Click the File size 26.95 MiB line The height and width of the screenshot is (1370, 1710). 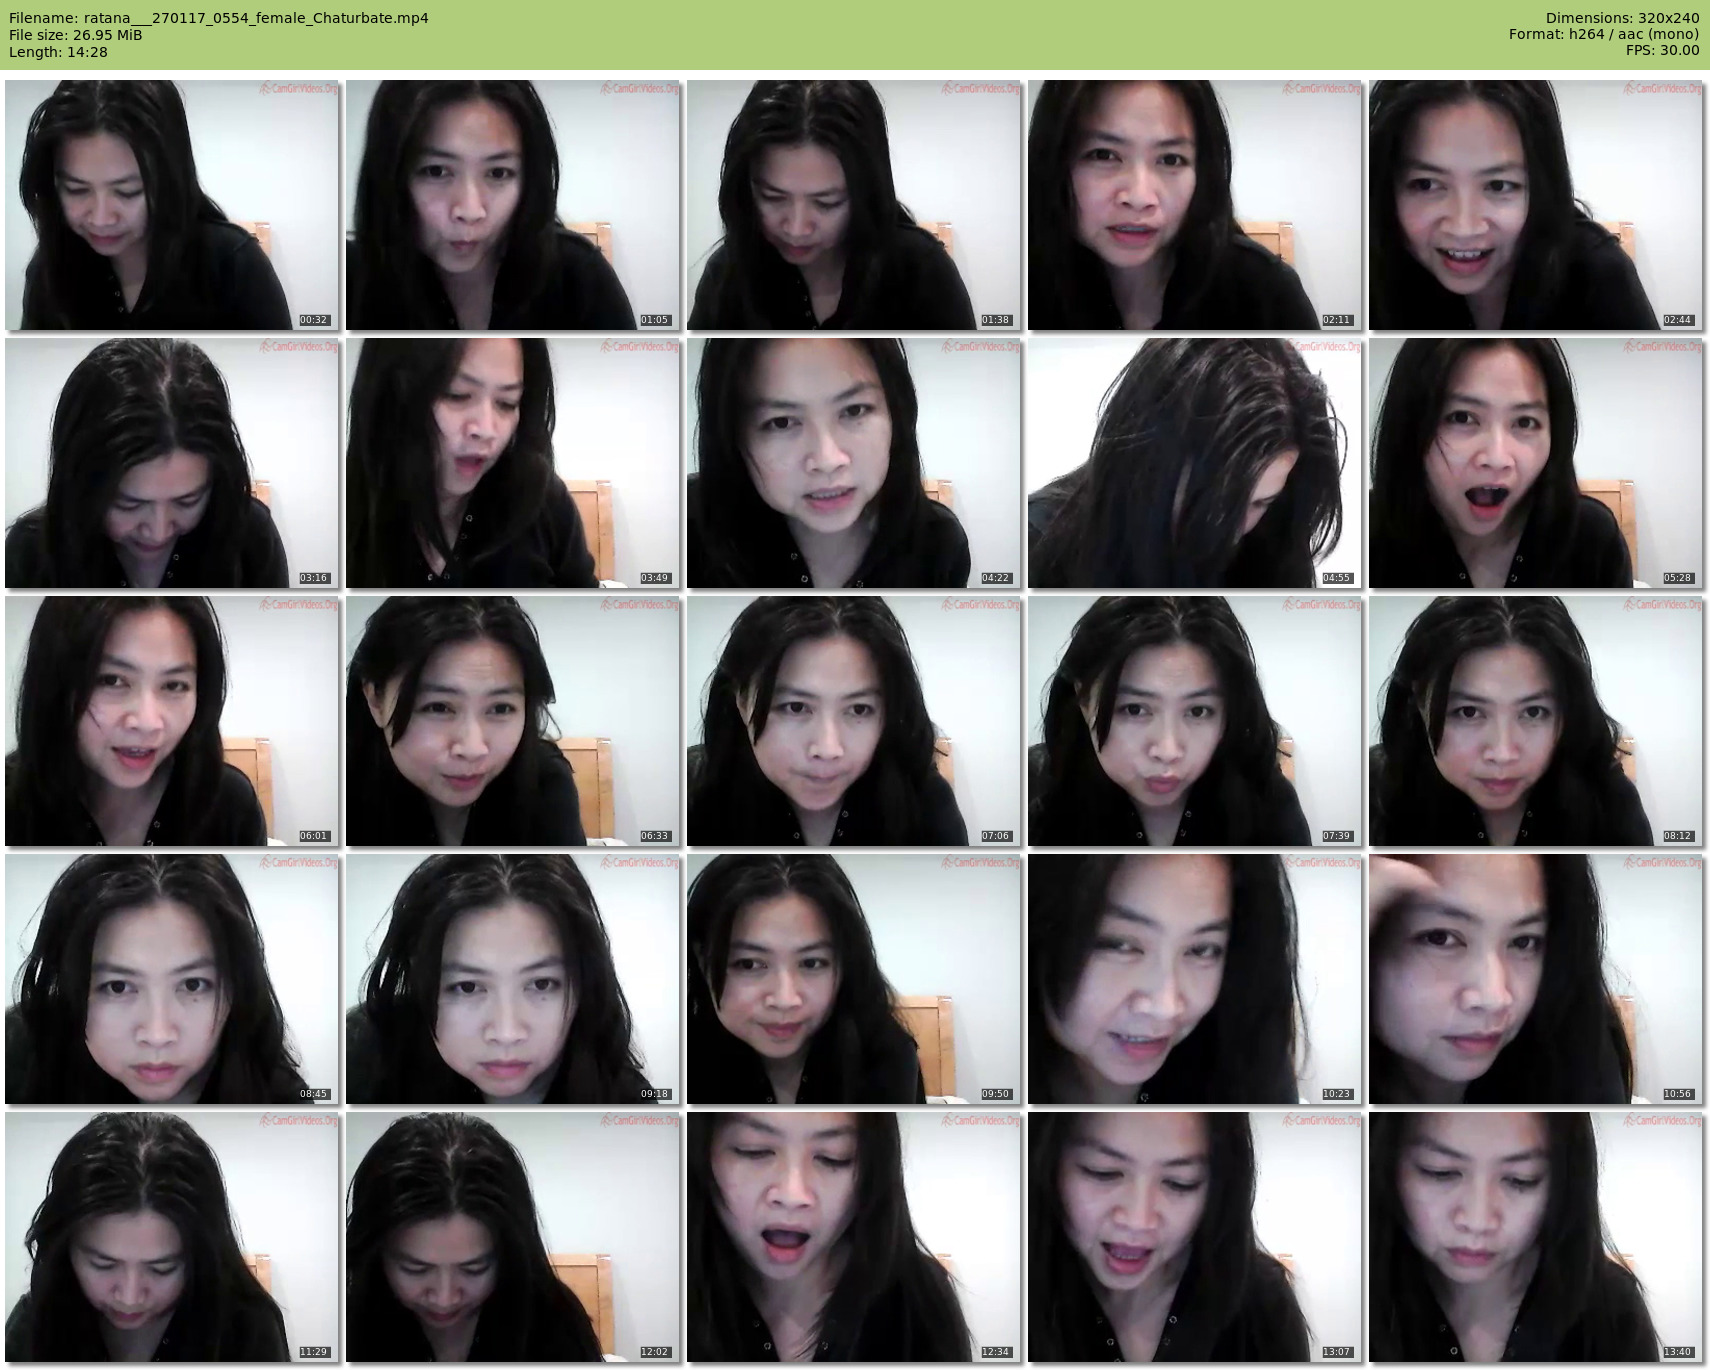pyautogui.click(x=76, y=35)
